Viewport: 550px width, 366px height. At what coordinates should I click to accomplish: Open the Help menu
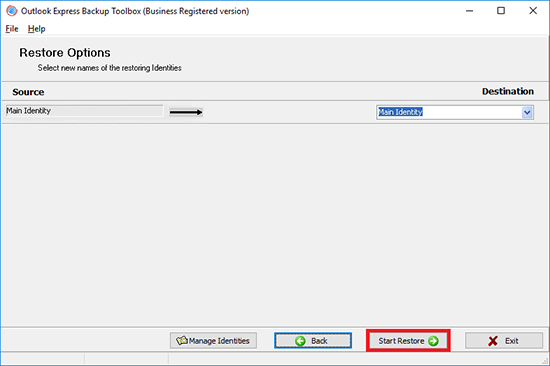tap(36, 29)
